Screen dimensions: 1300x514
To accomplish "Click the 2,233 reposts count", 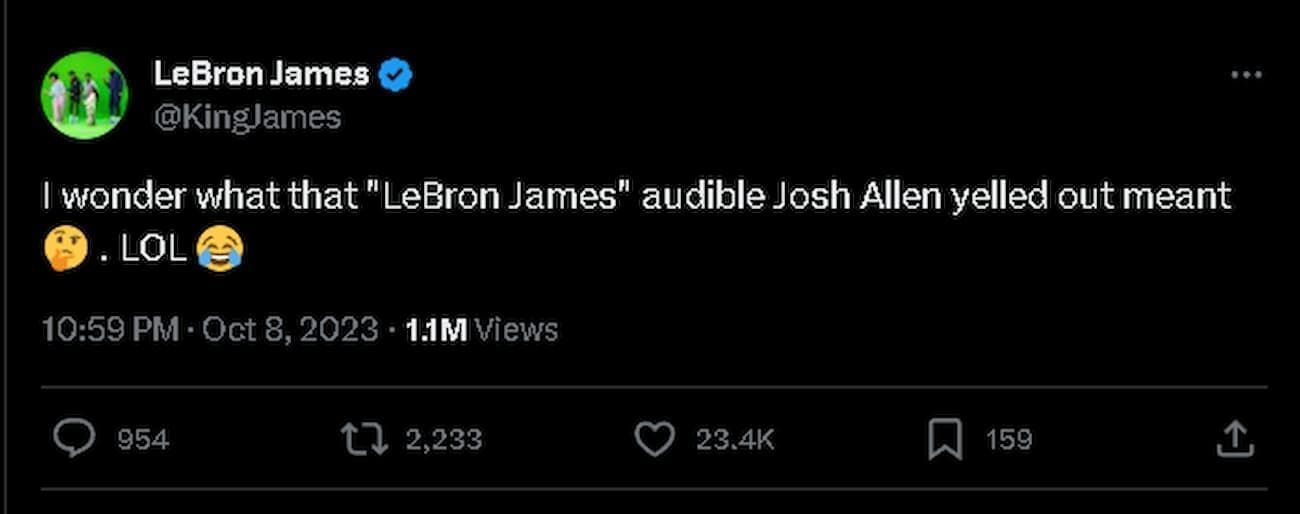I will 443,439.
